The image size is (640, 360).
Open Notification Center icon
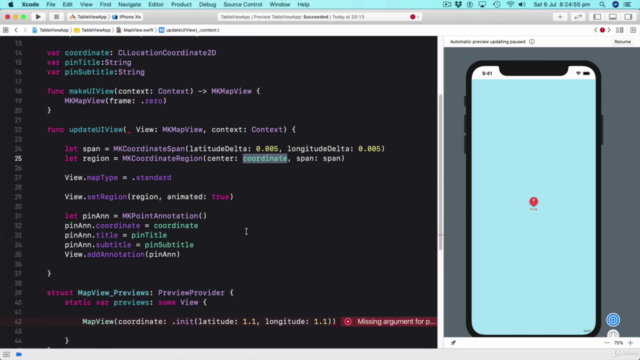click(x=627, y=4)
